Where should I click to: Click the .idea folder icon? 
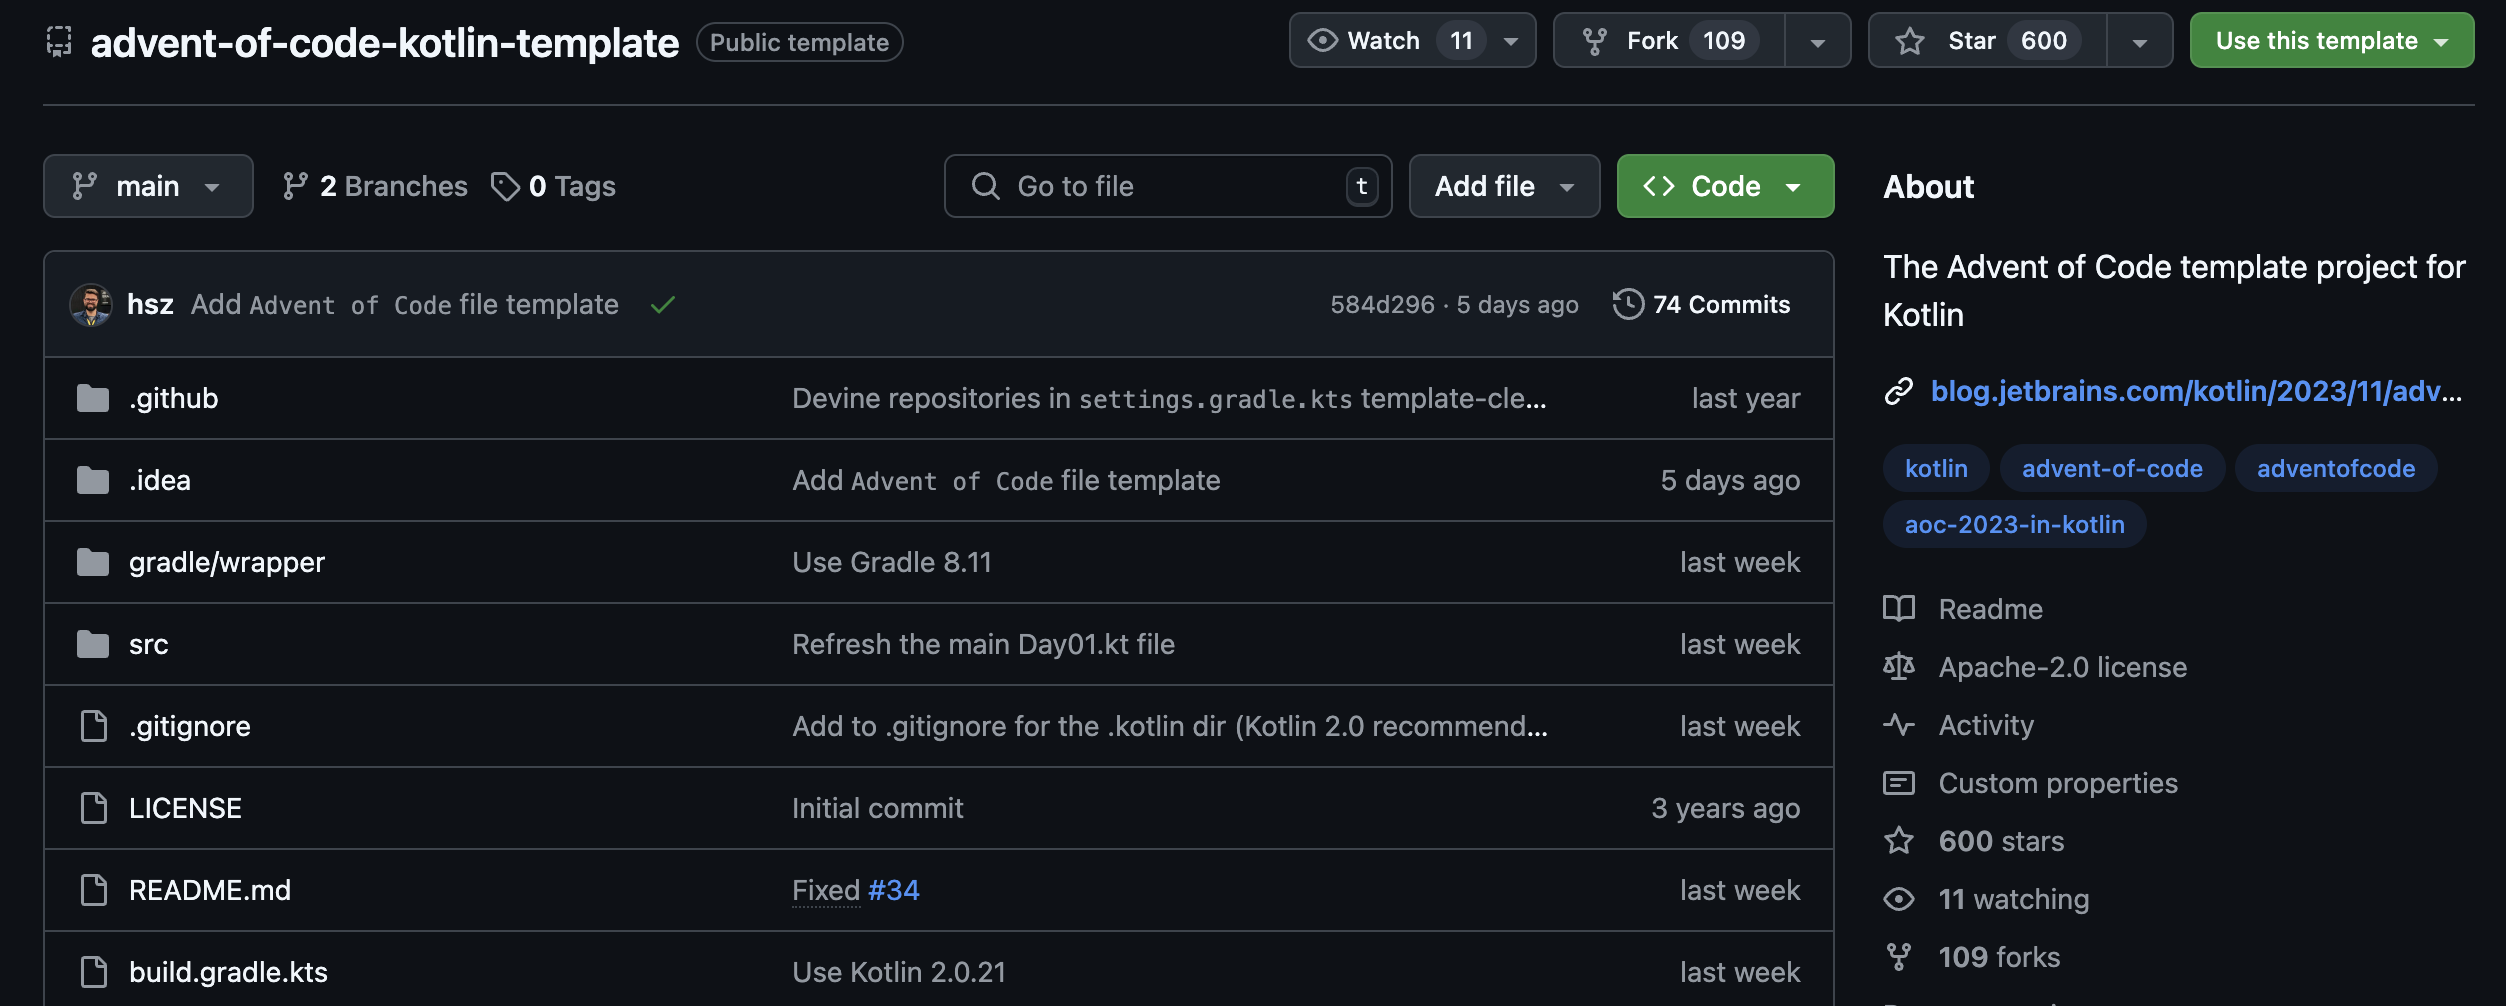(x=93, y=480)
